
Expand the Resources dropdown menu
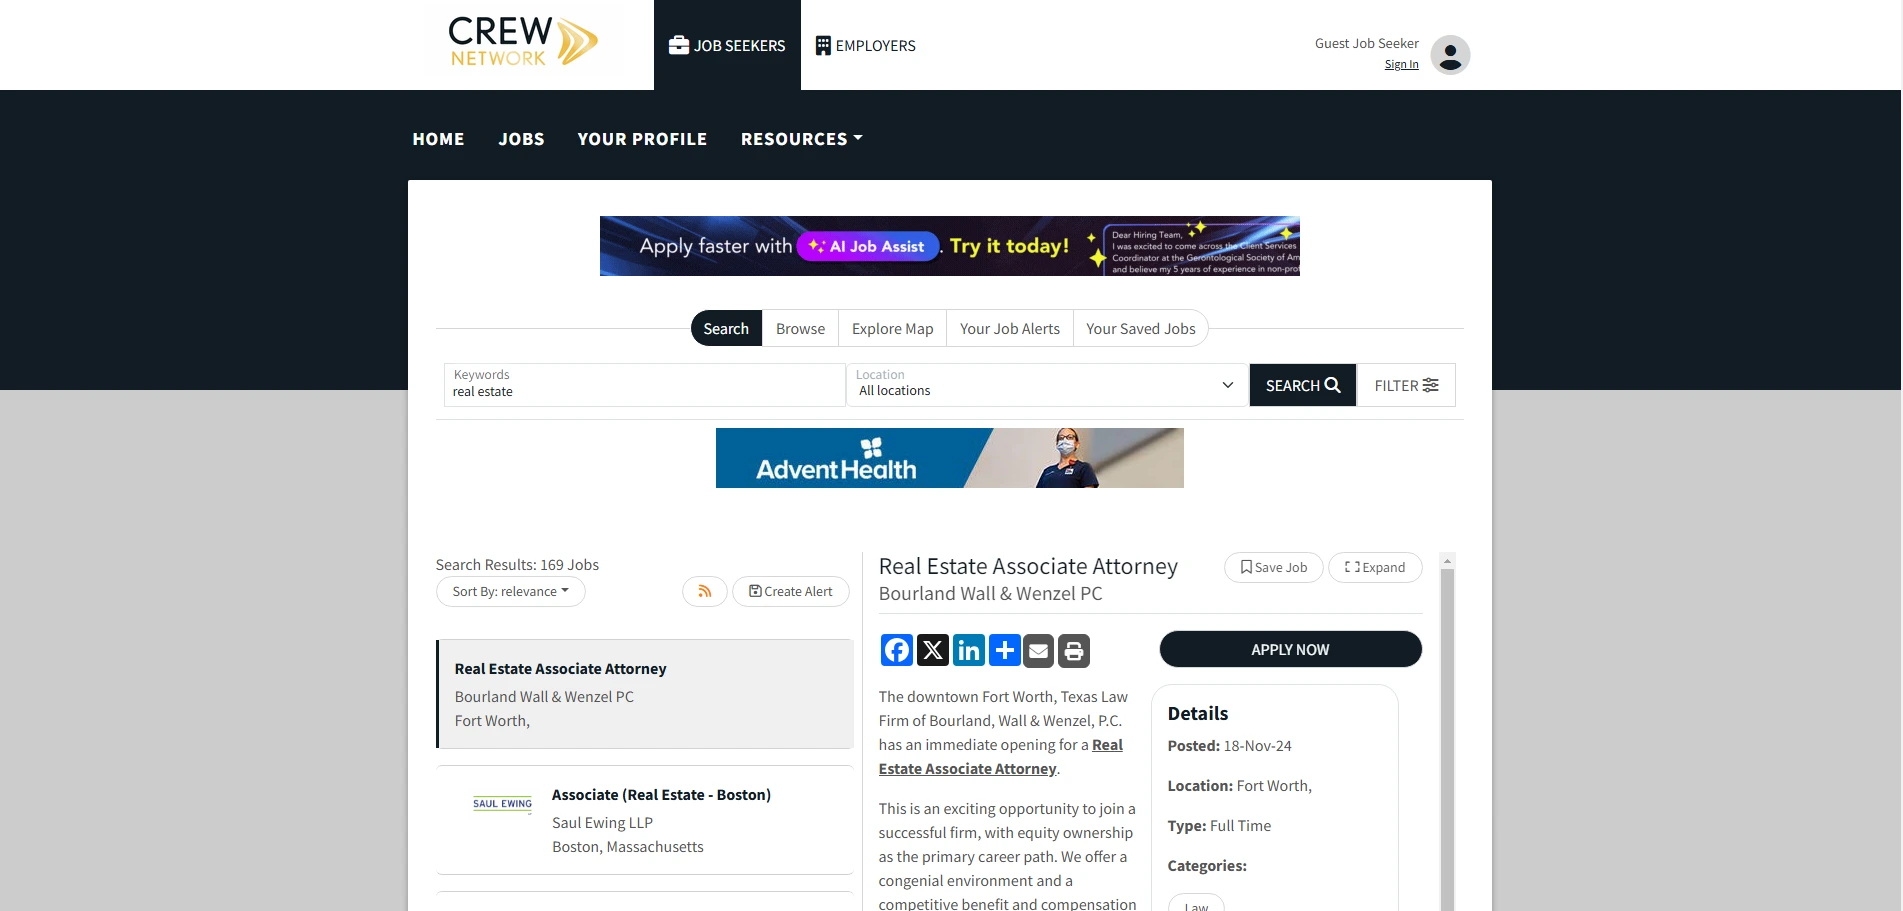(x=801, y=139)
